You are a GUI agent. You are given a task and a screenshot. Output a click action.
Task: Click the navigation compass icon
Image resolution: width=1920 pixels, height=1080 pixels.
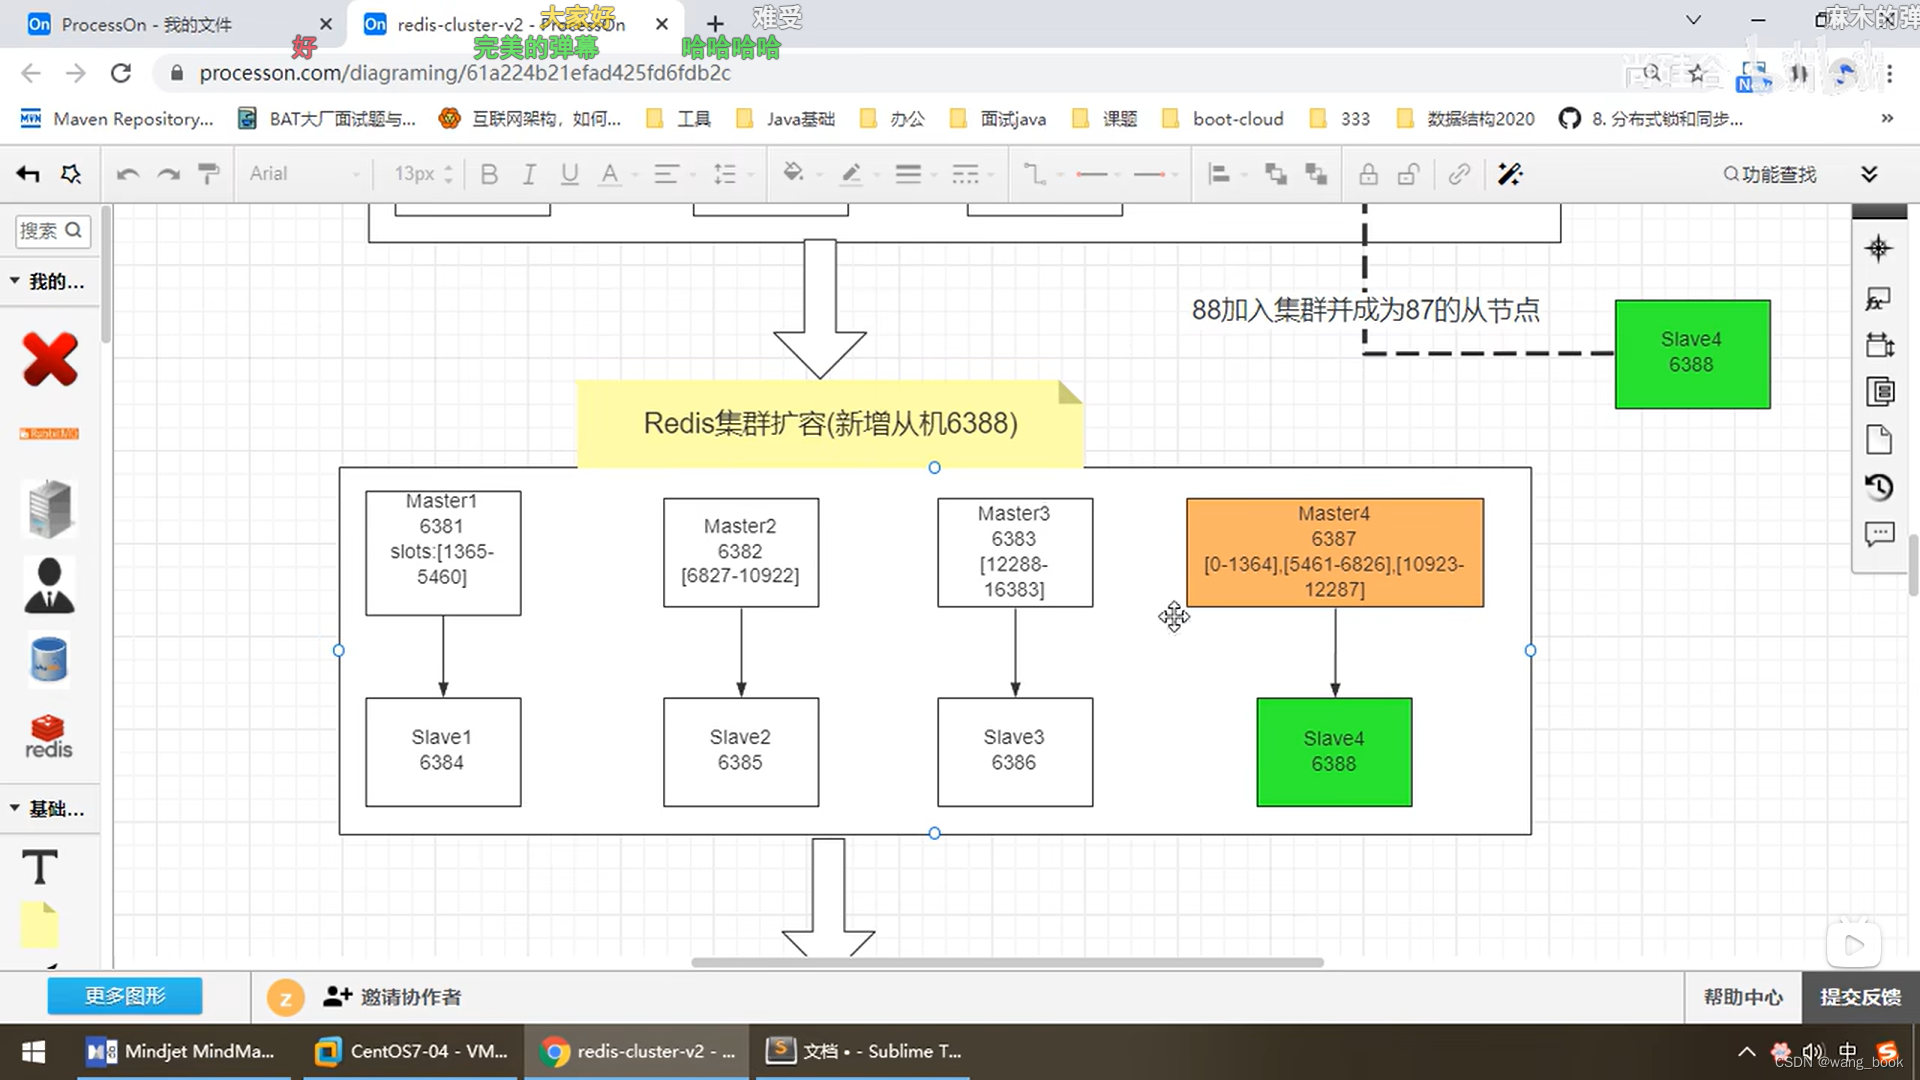point(1878,249)
